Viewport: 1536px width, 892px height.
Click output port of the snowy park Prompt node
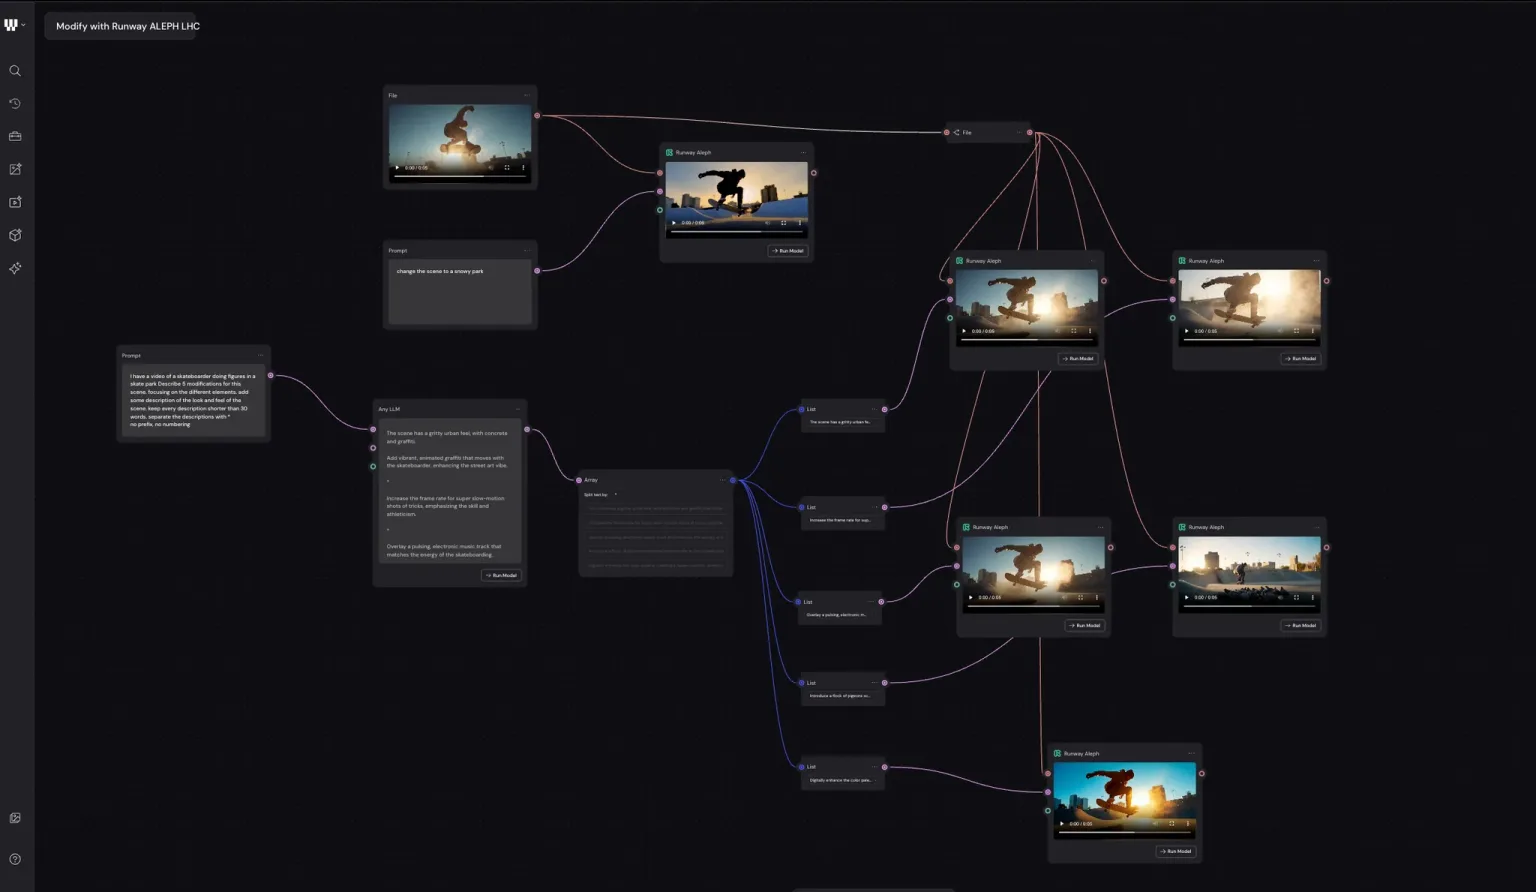(x=537, y=271)
